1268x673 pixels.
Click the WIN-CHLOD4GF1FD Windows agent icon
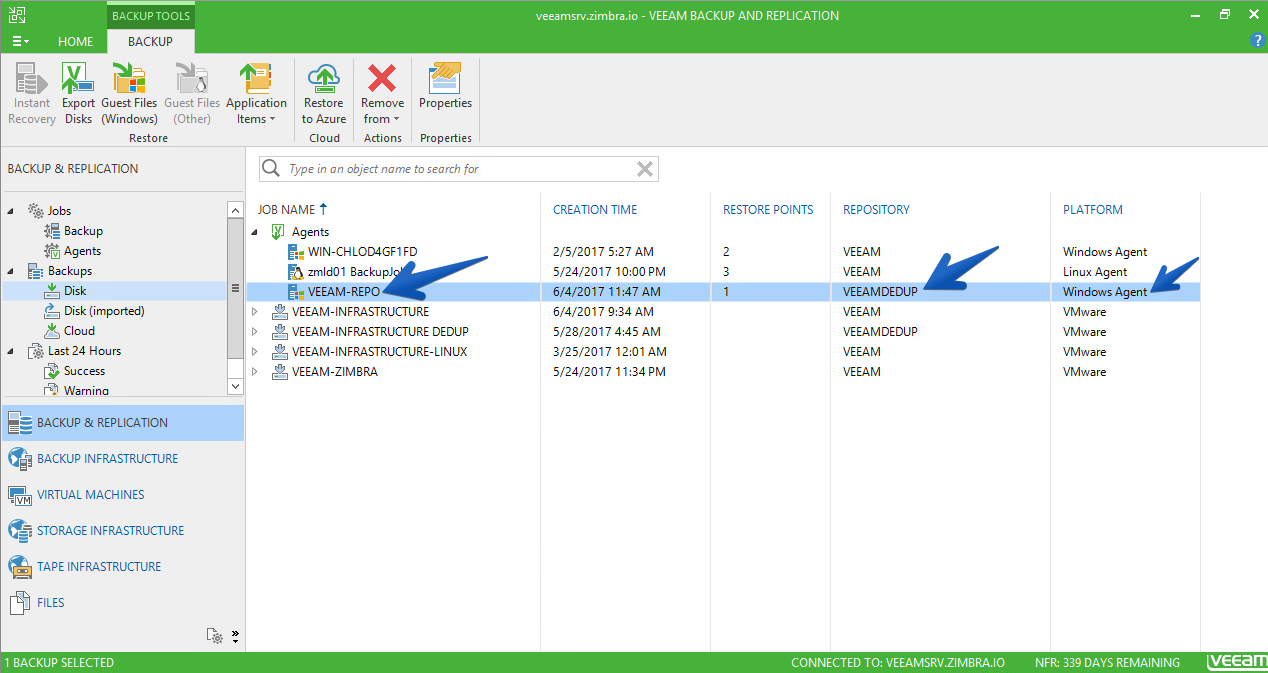(x=295, y=252)
